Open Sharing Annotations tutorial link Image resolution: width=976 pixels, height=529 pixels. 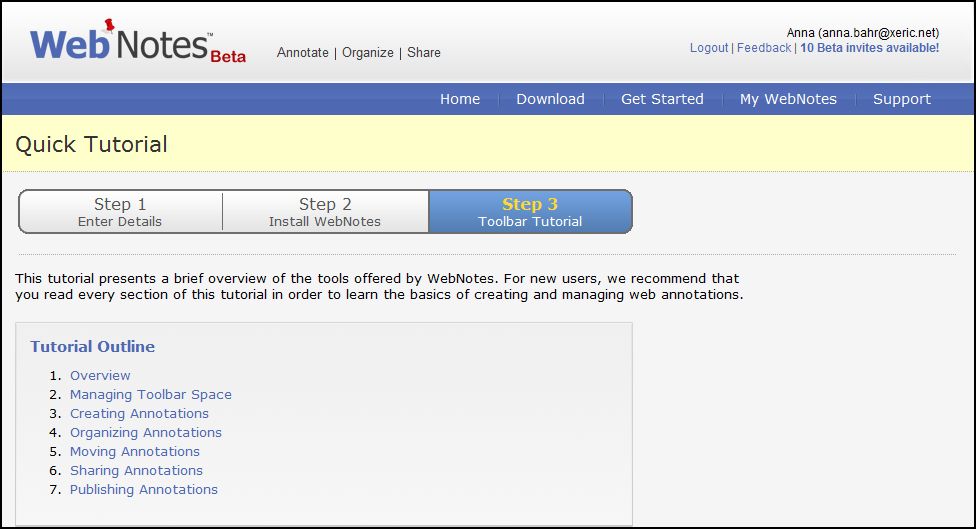pos(136,470)
